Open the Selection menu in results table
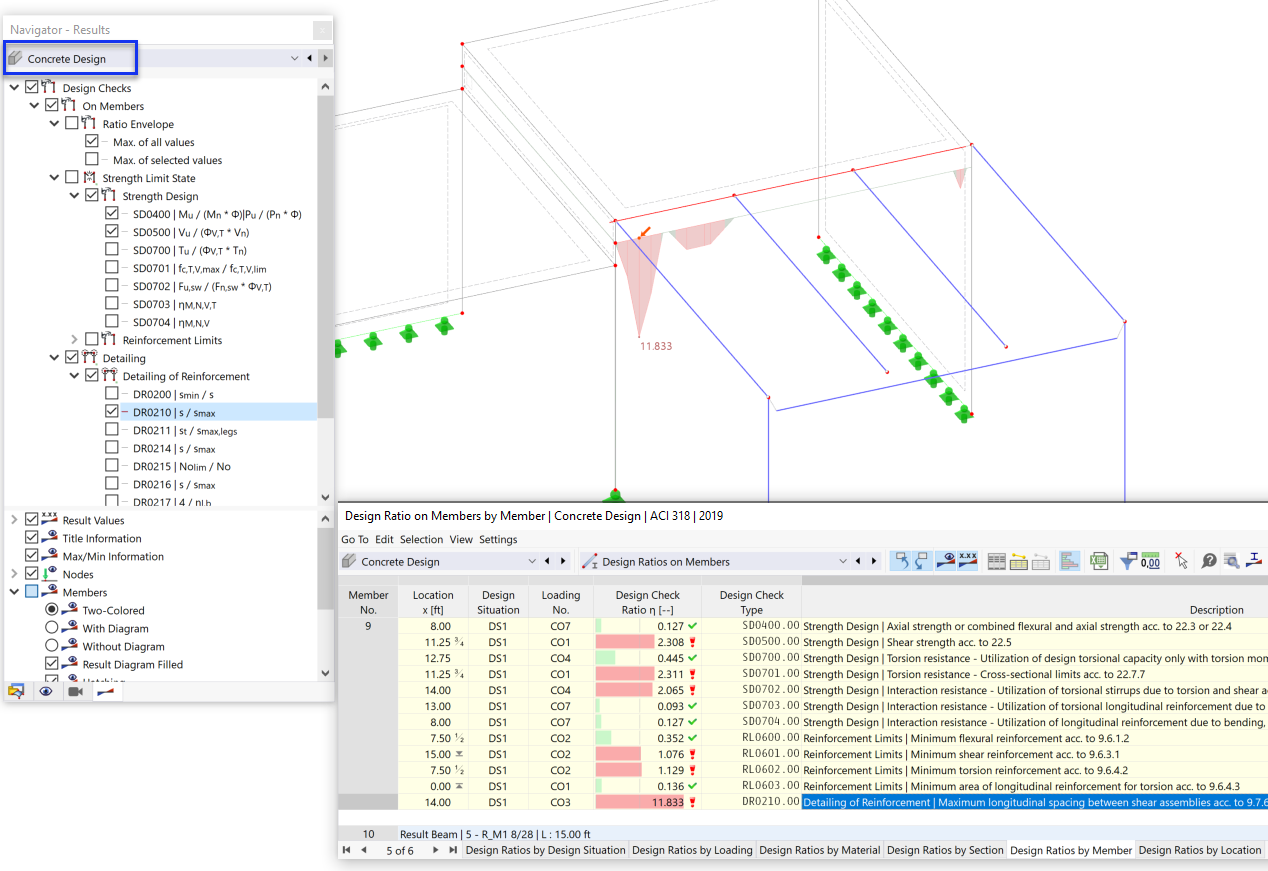The image size is (1268, 871). [x=421, y=539]
